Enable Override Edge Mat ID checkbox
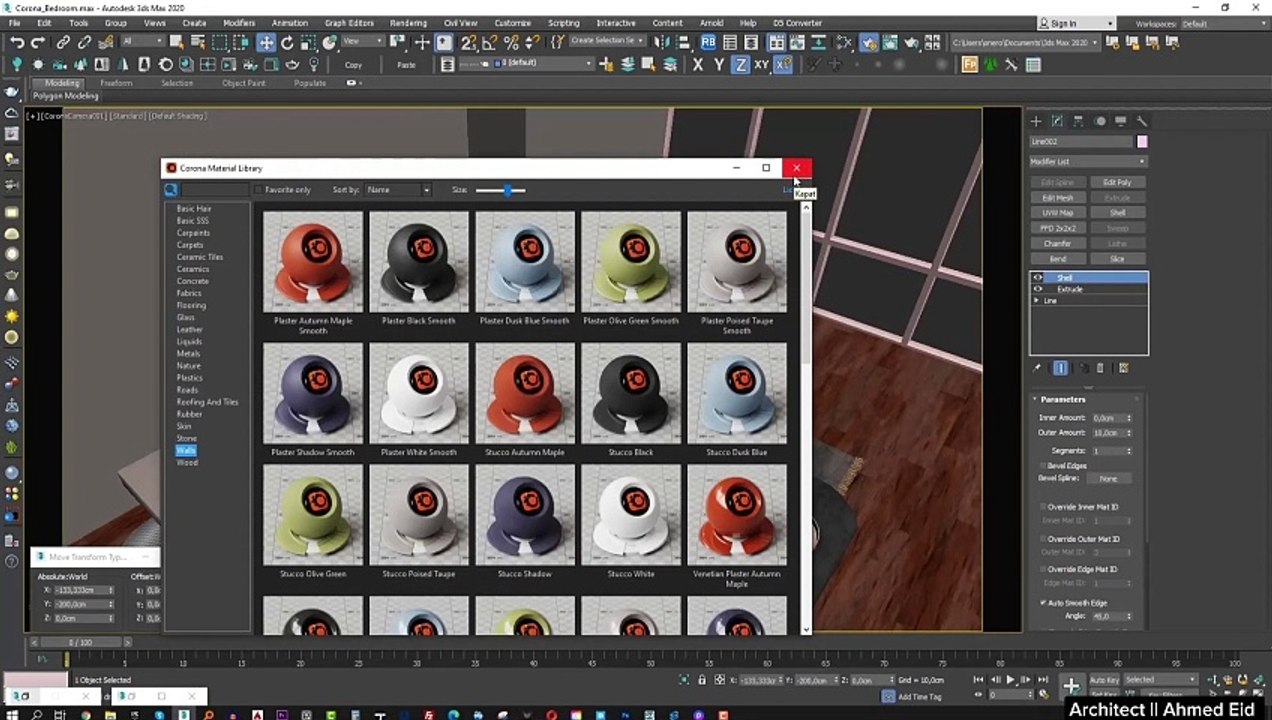Screen dimensions: 1272x720 pos(1043,569)
